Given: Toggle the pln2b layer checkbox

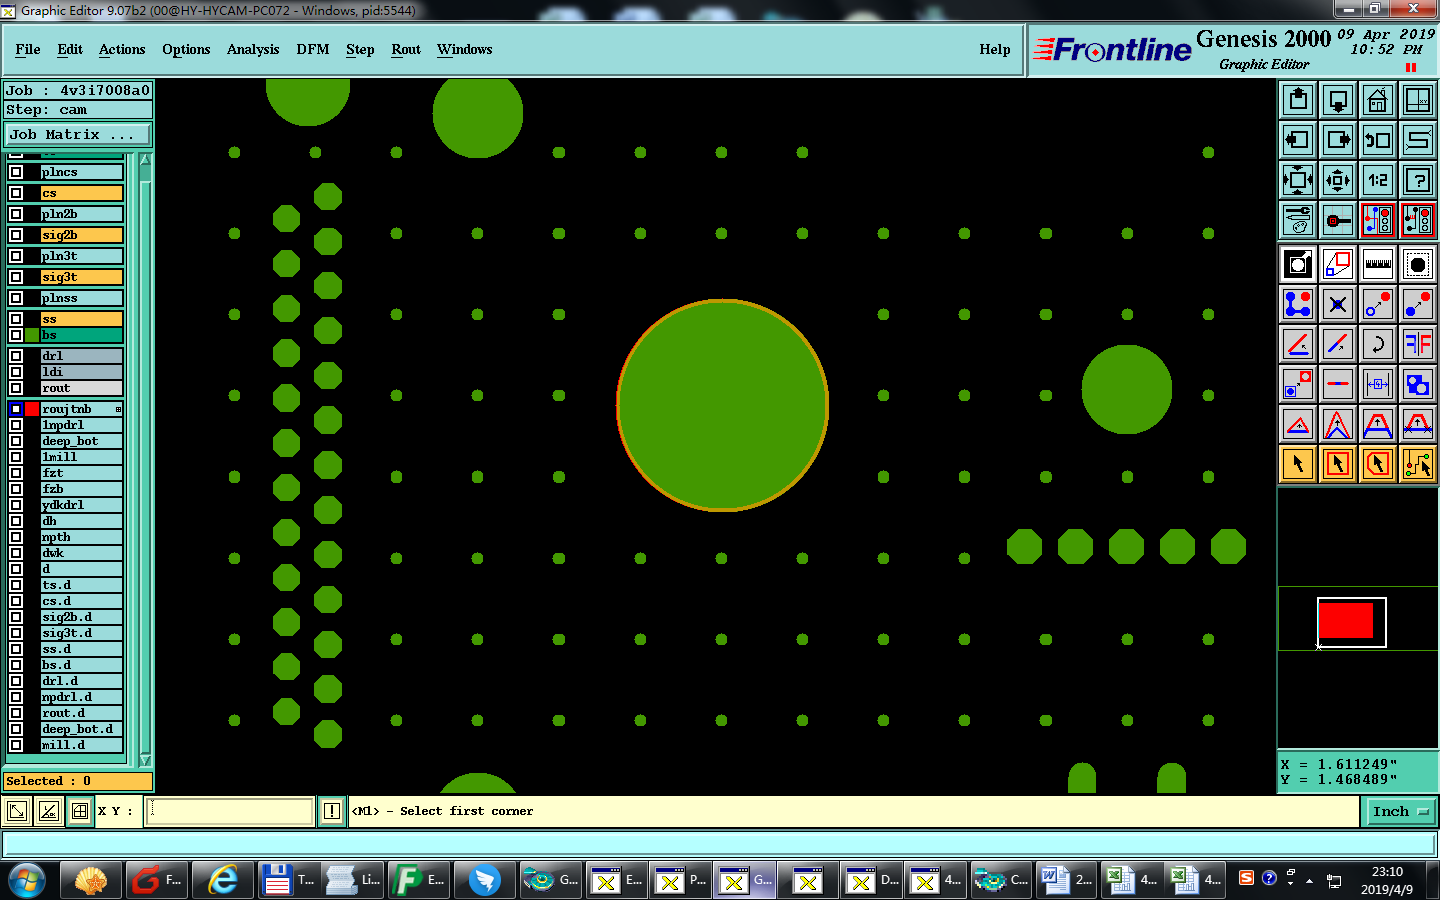Looking at the screenshot, I should (16, 214).
